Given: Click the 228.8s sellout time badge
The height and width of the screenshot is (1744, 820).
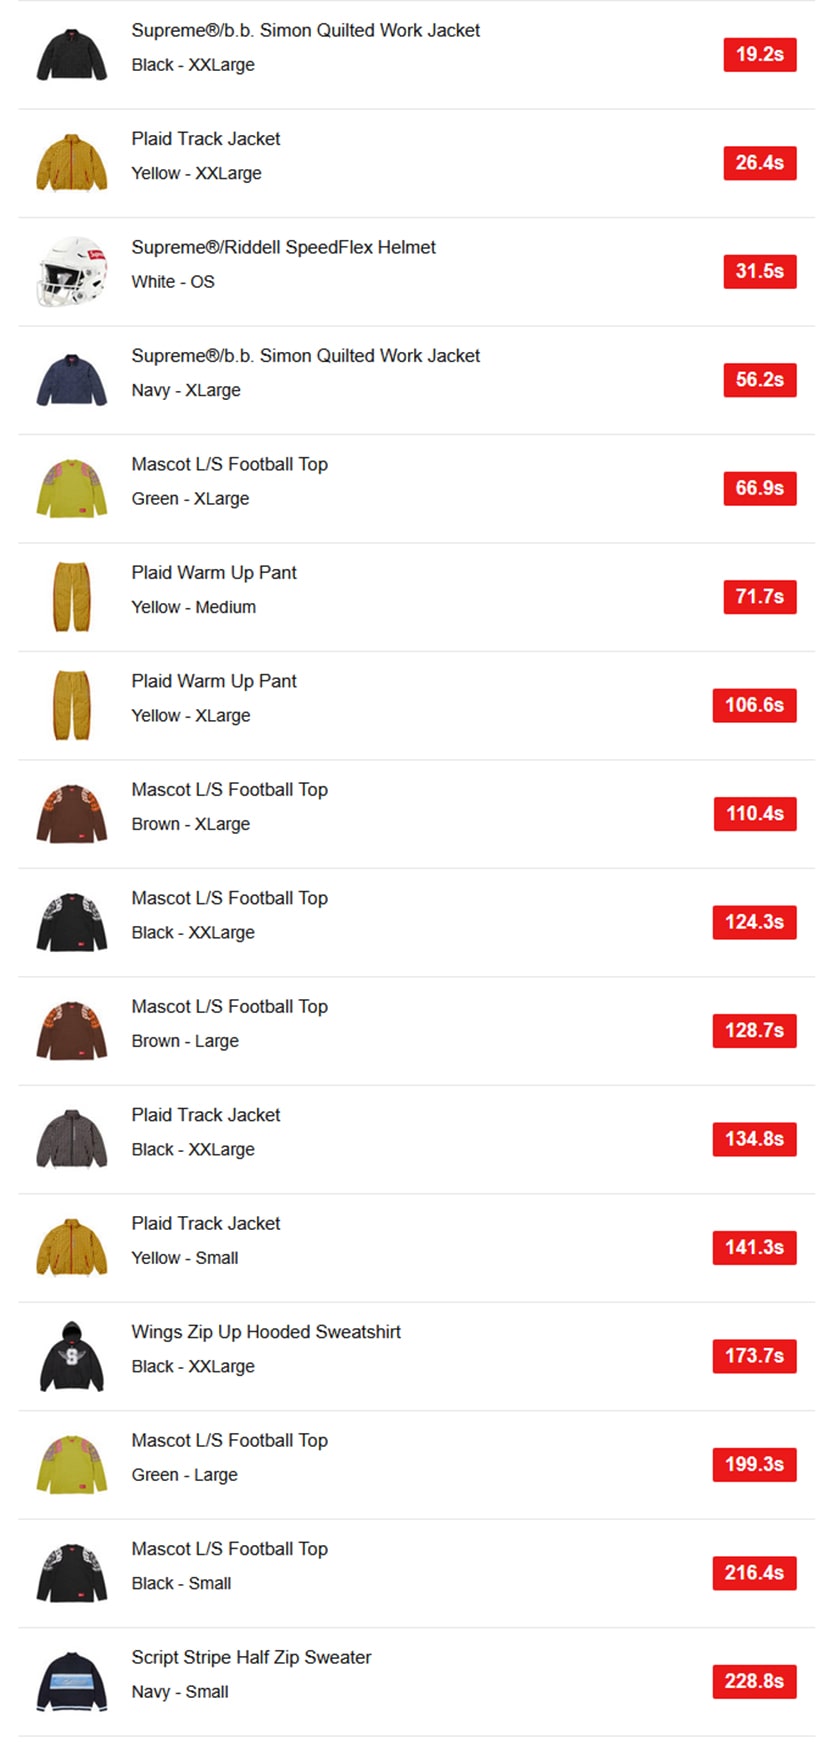Looking at the screenshot, I should [754, 1681].
